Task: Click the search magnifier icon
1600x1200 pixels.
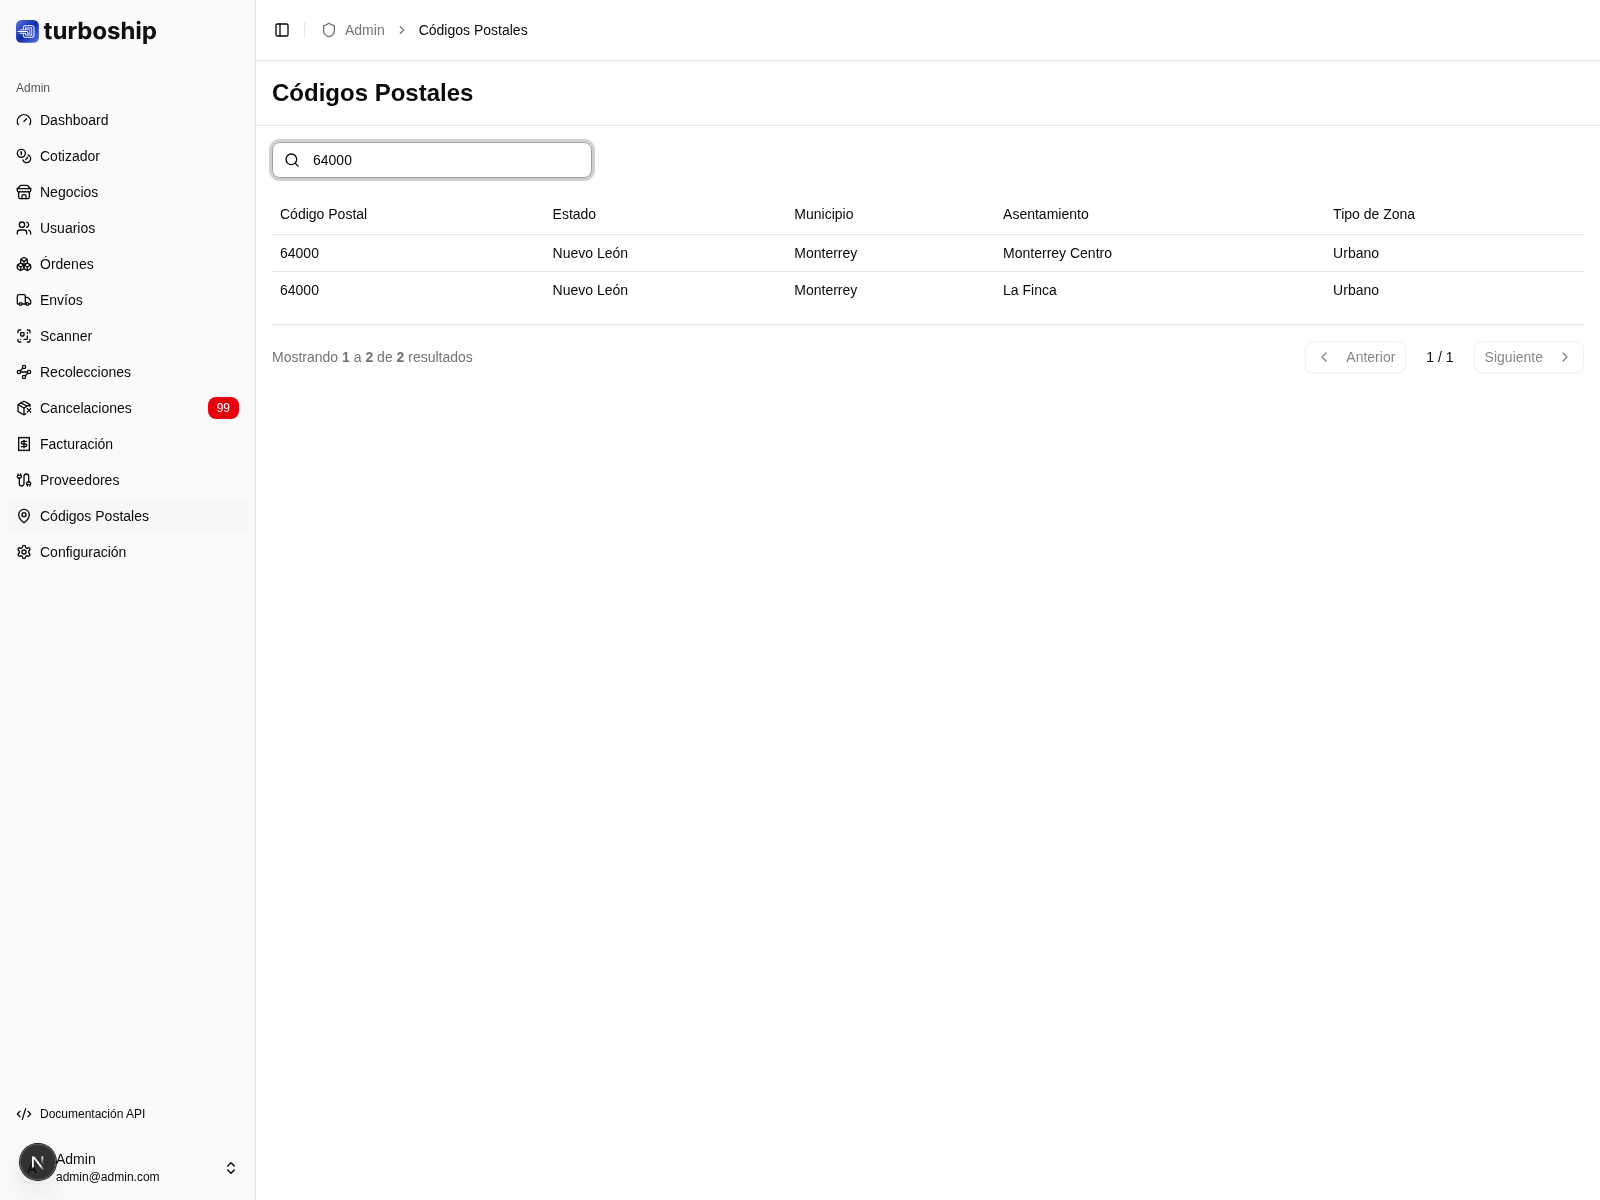Action: point(292,160)
